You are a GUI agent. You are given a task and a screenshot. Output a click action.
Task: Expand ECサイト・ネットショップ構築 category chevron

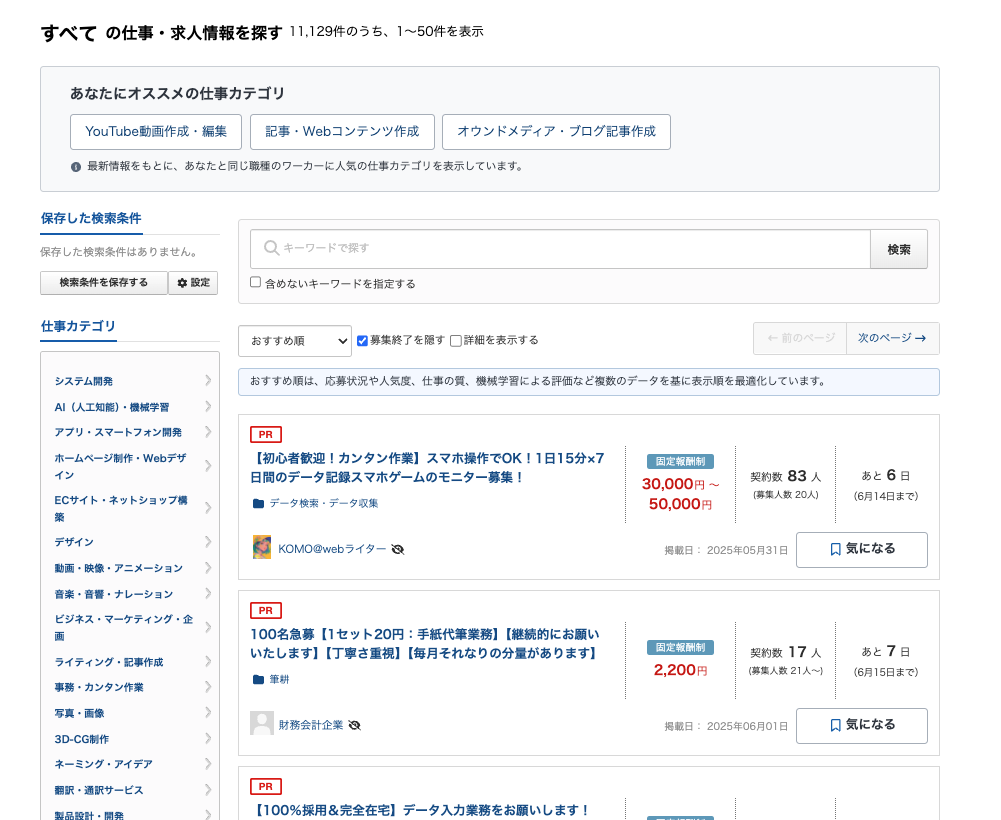click(208, 508)
